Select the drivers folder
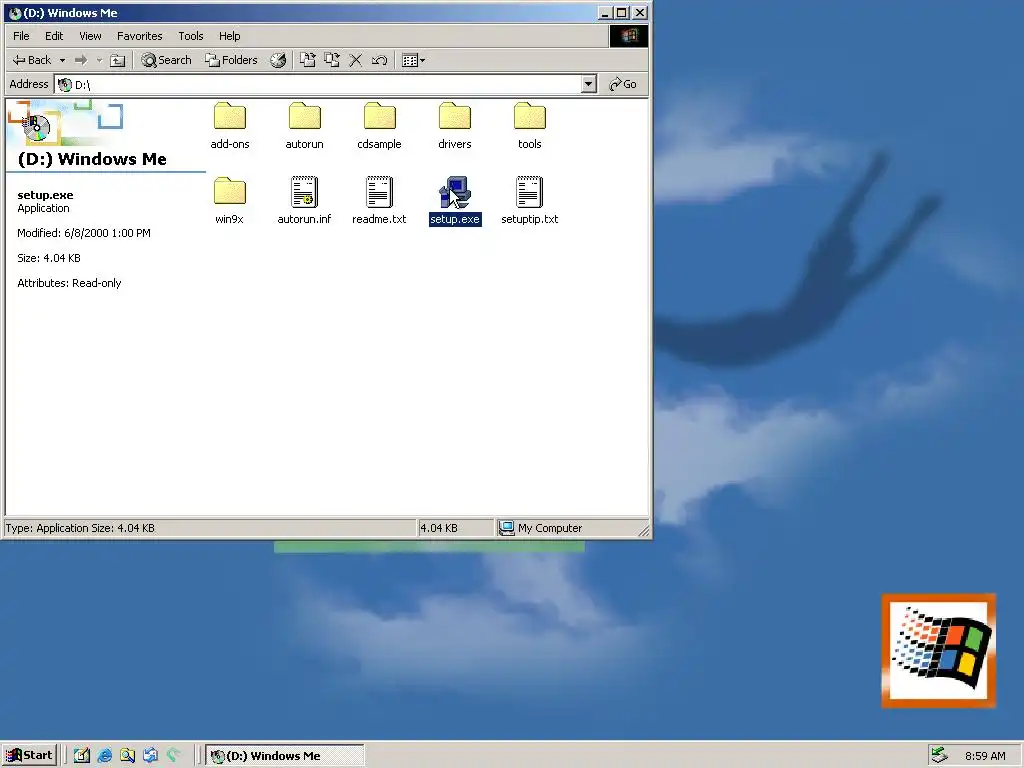Screen dimensions: 1024x768 tap(455, 125)
